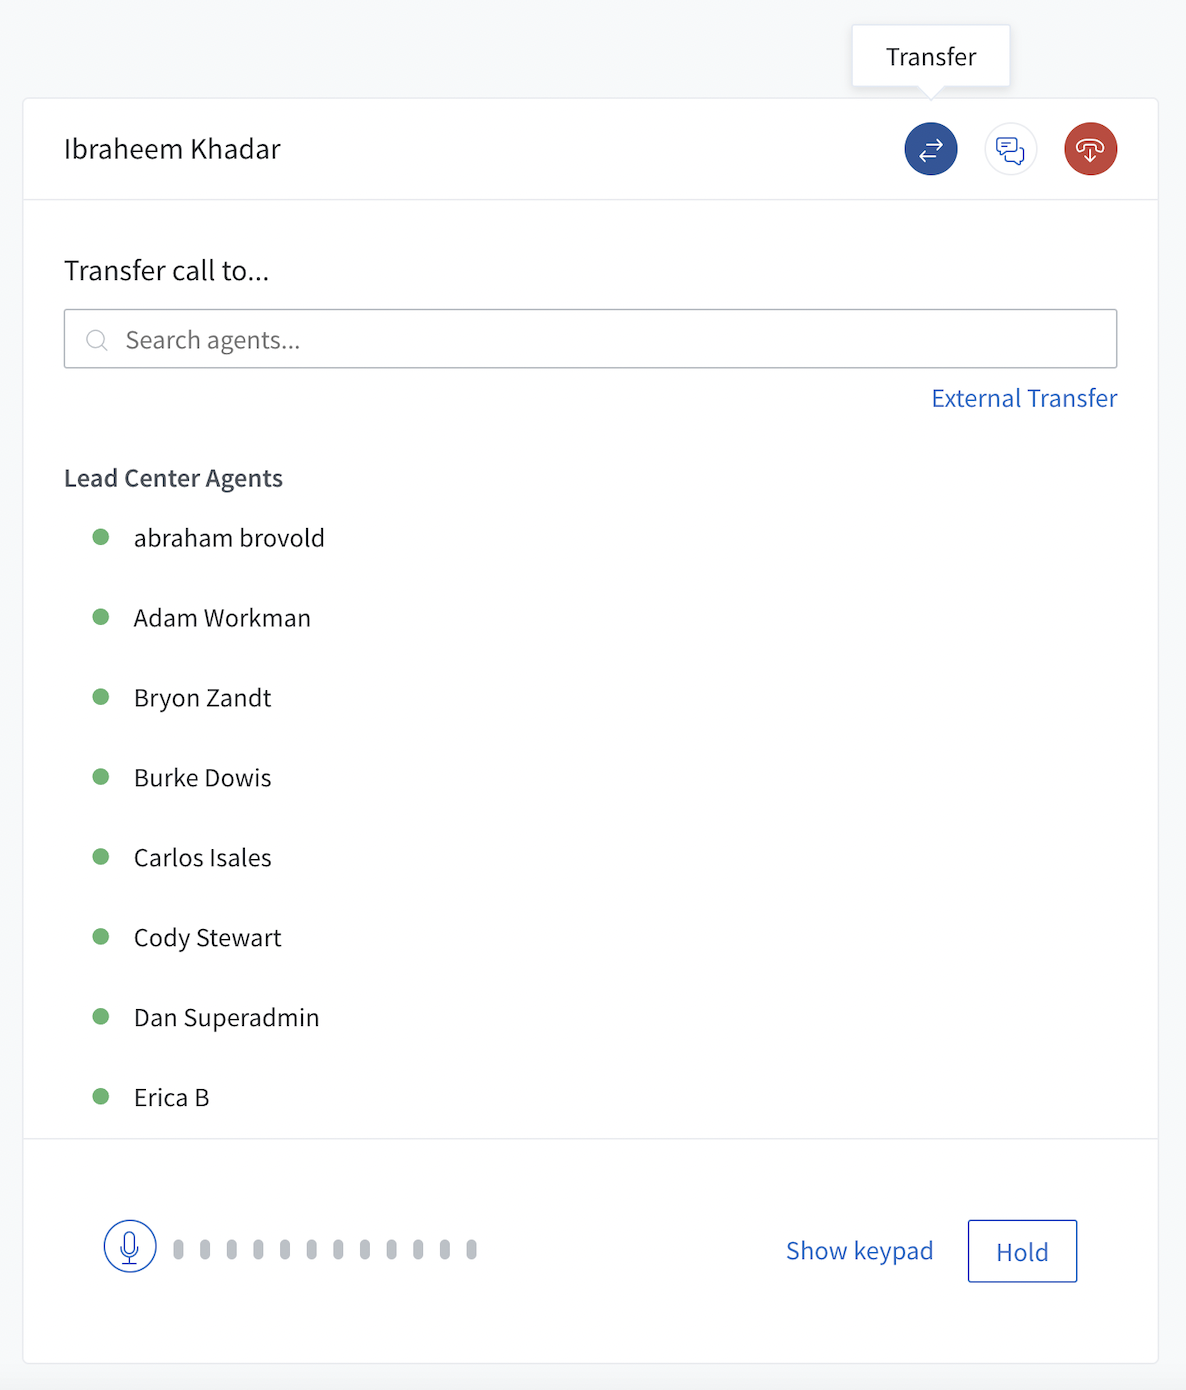Viewport: 1186px width, 1390px height.
Task: Put the call on Hold
Action: click(x=1021, y=1250)
